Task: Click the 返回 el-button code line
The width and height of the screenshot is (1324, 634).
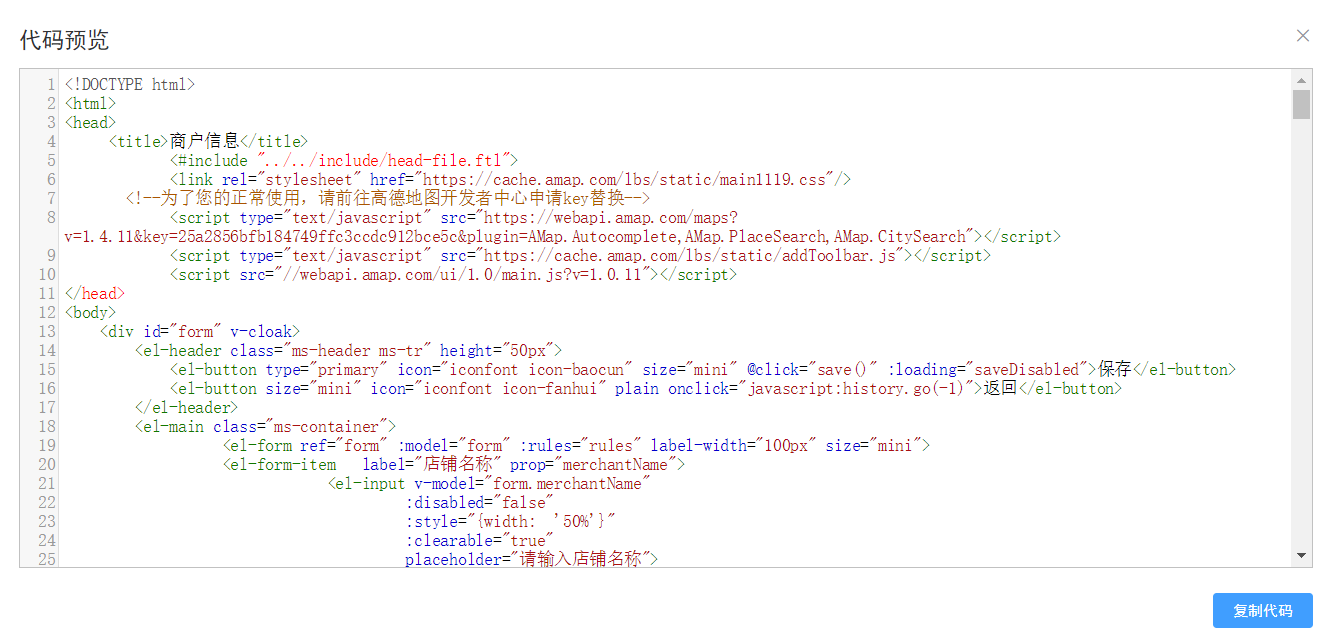Action: (x=645, y=389)
